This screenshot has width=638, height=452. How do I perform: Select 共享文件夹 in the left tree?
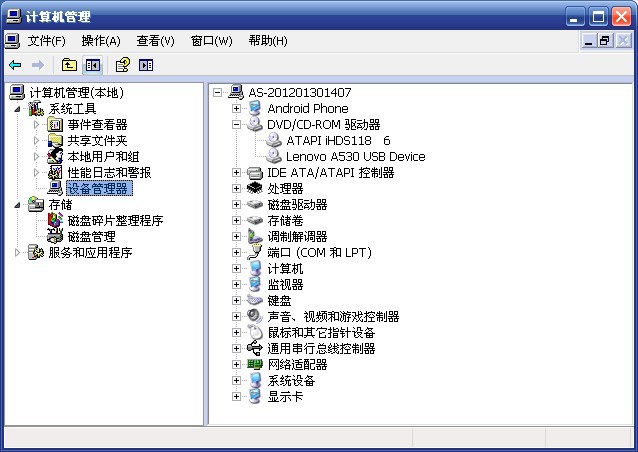pos(97,140)
